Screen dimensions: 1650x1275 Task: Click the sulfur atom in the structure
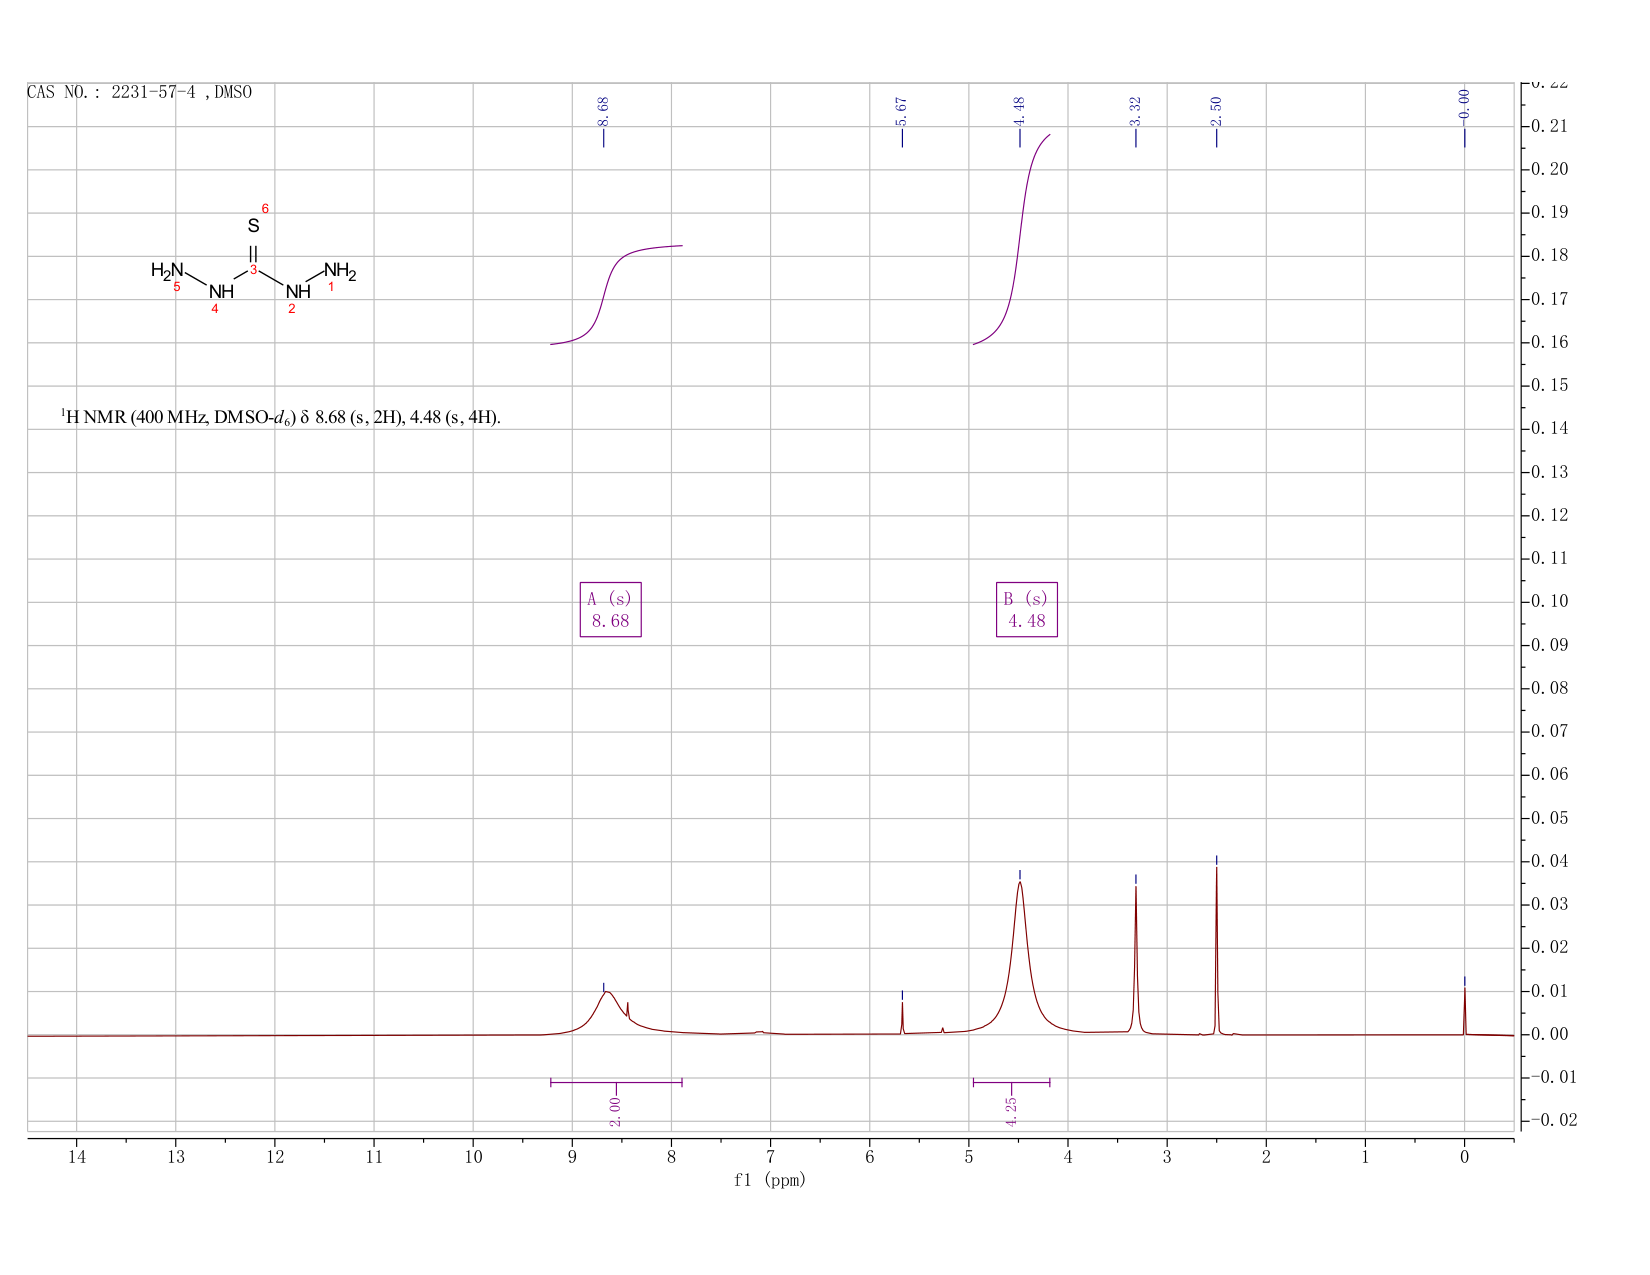pyautogui.click(x=253, y=226)
